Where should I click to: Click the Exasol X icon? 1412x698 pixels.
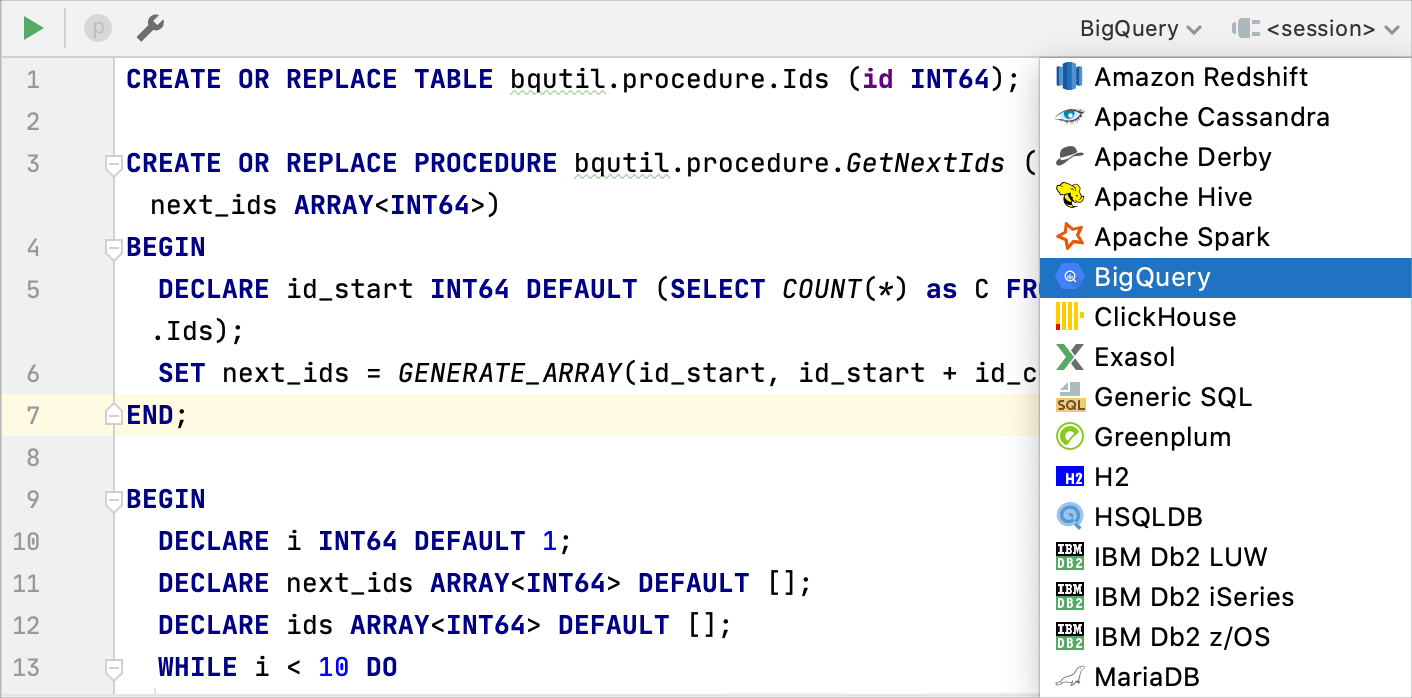(x=1070, y=357)
